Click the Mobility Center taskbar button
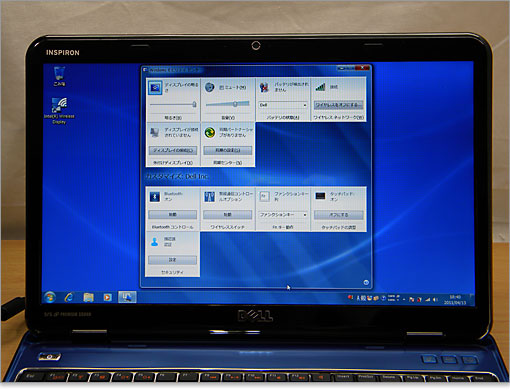 (127, 297)
